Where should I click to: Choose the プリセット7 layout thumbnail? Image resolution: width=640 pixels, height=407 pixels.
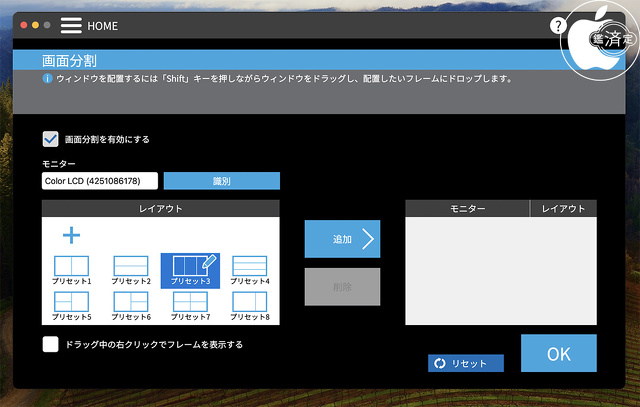(190, 301)
